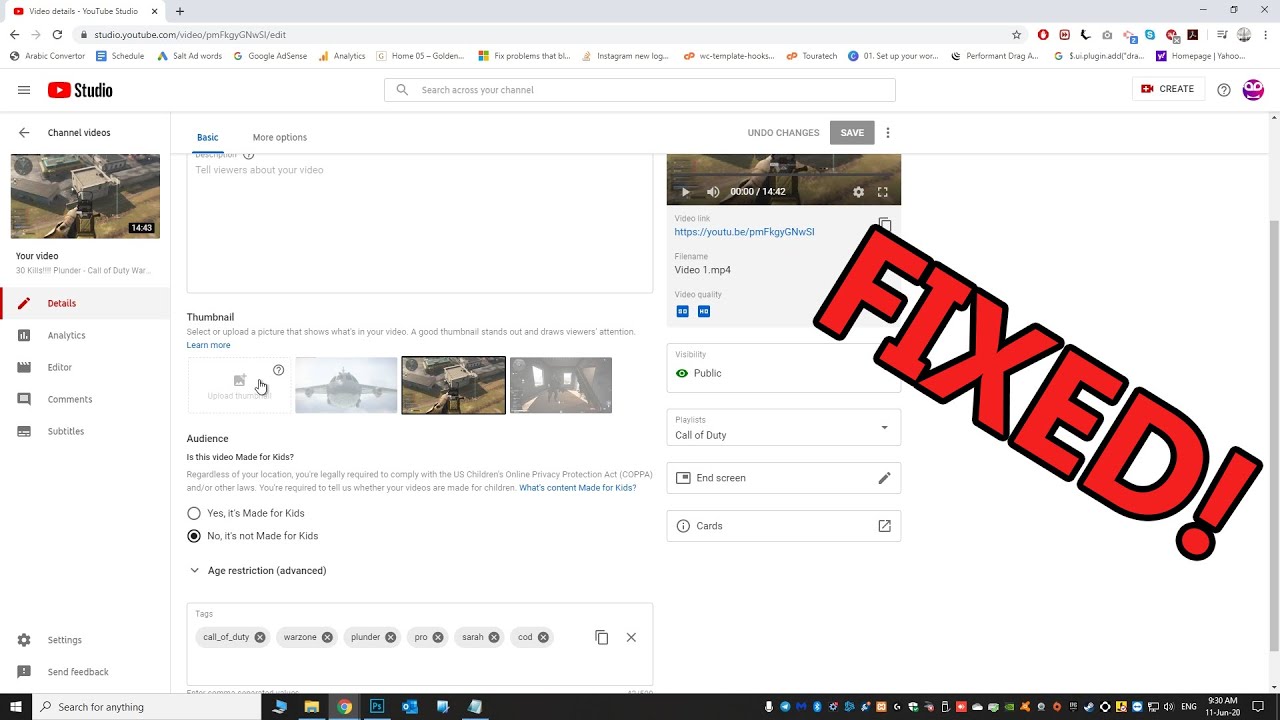
Task: Open the Visibility Public selector
Action: tap(784, 366)
